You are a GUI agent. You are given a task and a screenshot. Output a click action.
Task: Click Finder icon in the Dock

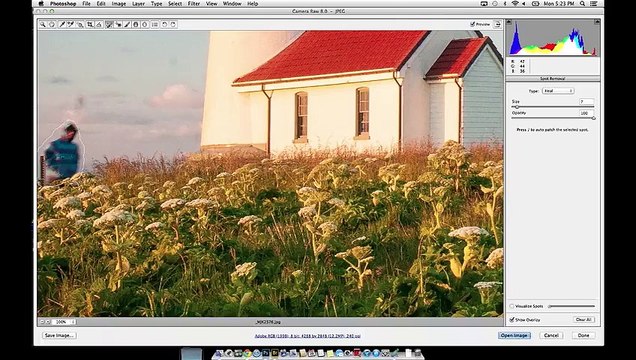pyautogui.click(x=219, y=354)
